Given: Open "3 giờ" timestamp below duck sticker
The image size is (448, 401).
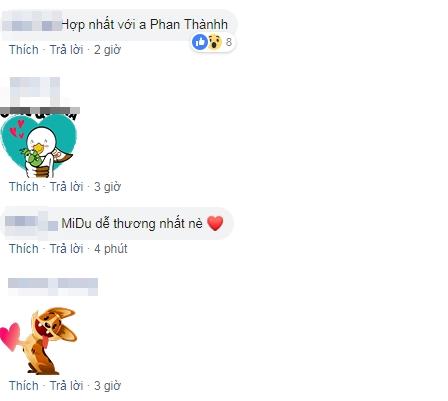Looking at the screenshot, I should click(x=107, y=187).
